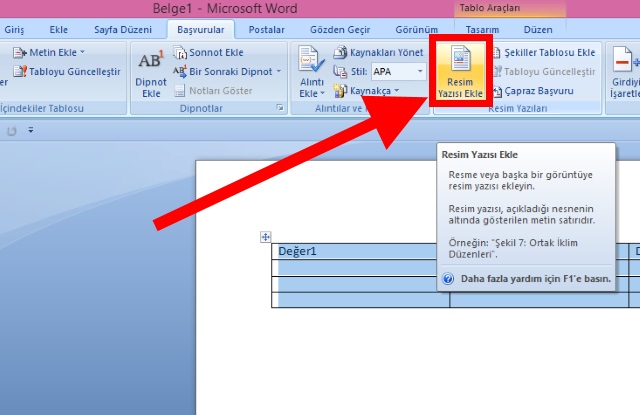Click Şekiller Tablosu Ekle
Image resolution: width=640 pixels, height=415 pixels.
pos(544,53)
